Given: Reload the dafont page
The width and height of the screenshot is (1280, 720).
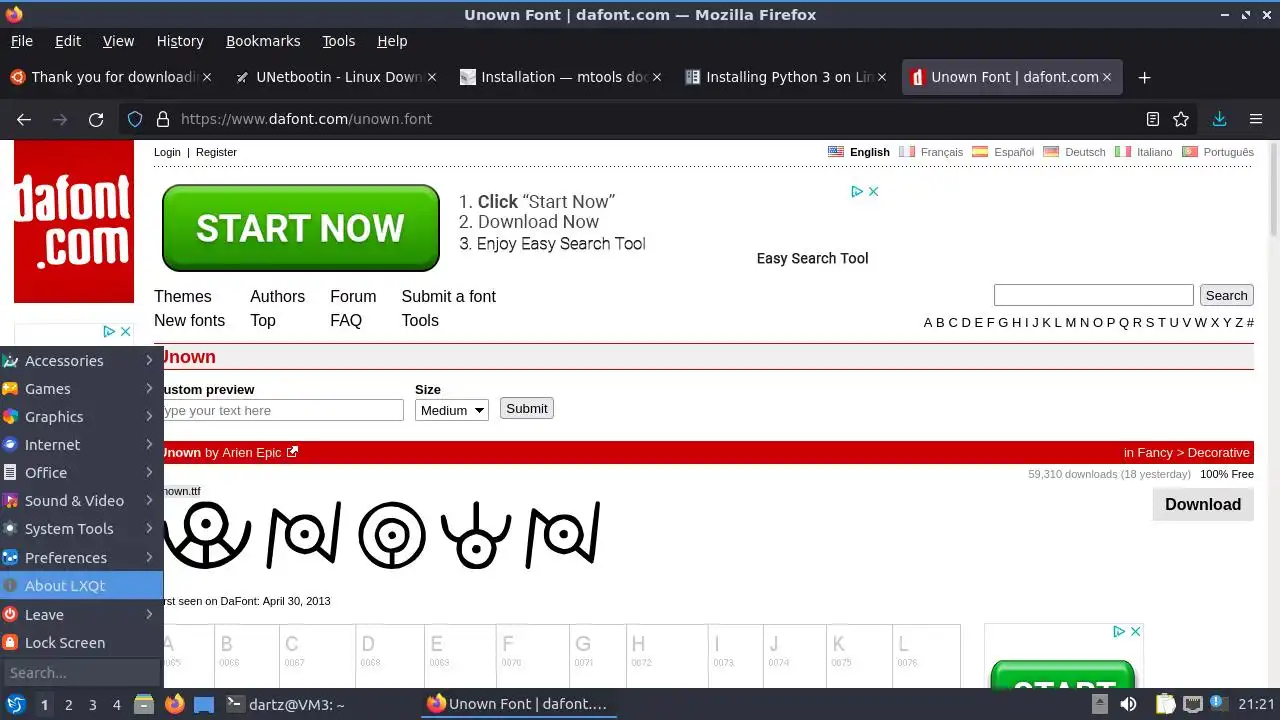Looking at the screenshot, I should tap(96, 119).
